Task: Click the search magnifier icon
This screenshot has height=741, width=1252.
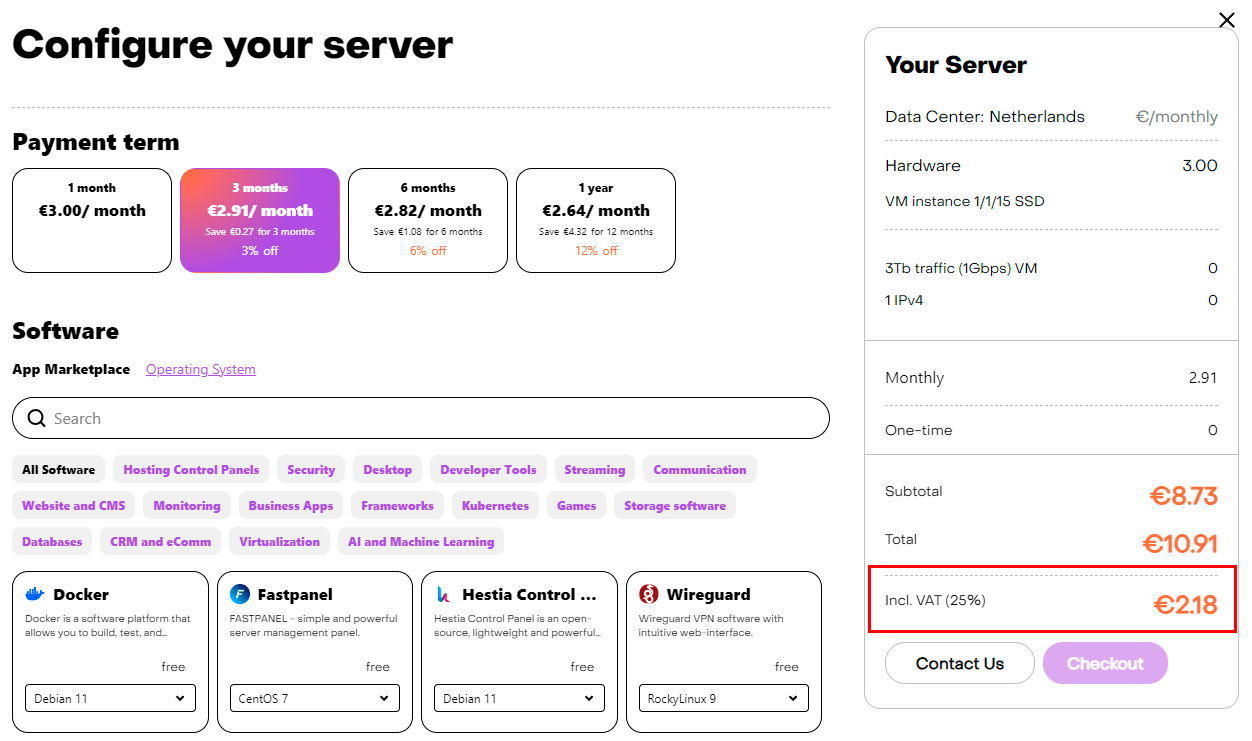Action: click(x=37, y=418)
